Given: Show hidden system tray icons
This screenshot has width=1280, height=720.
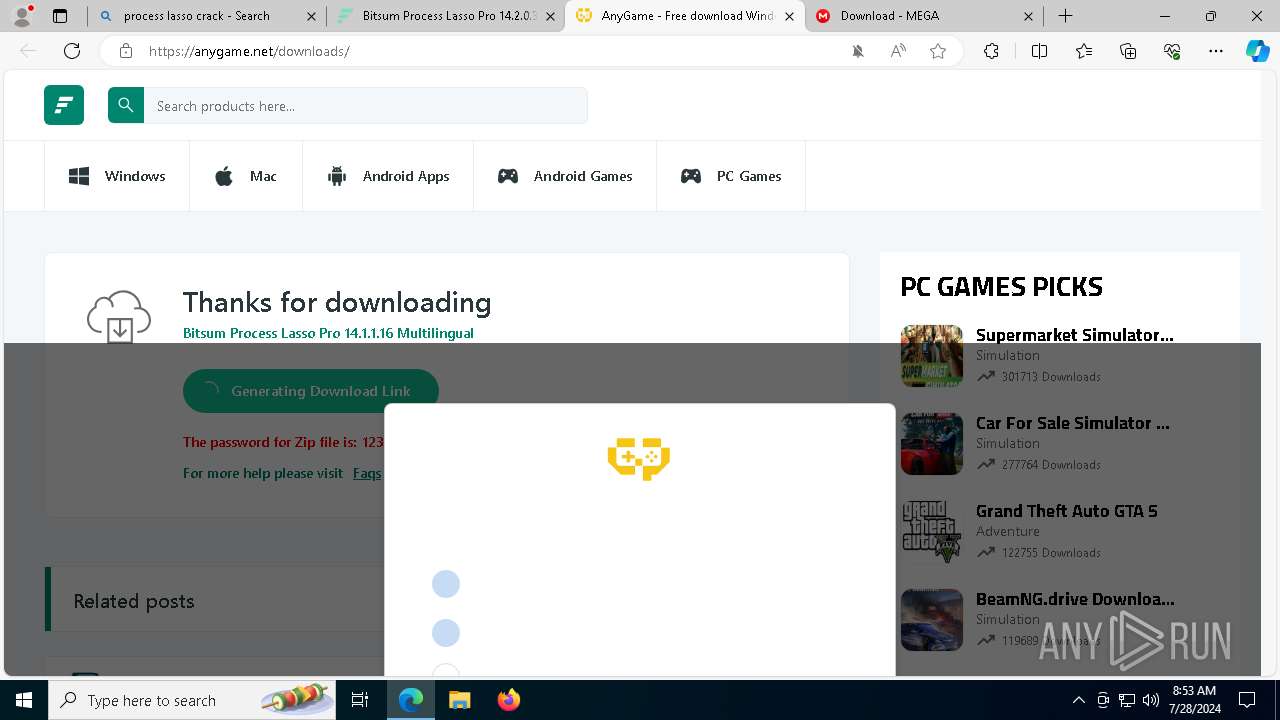Looking at the screenshot, I should click(x=1078, y=700).
